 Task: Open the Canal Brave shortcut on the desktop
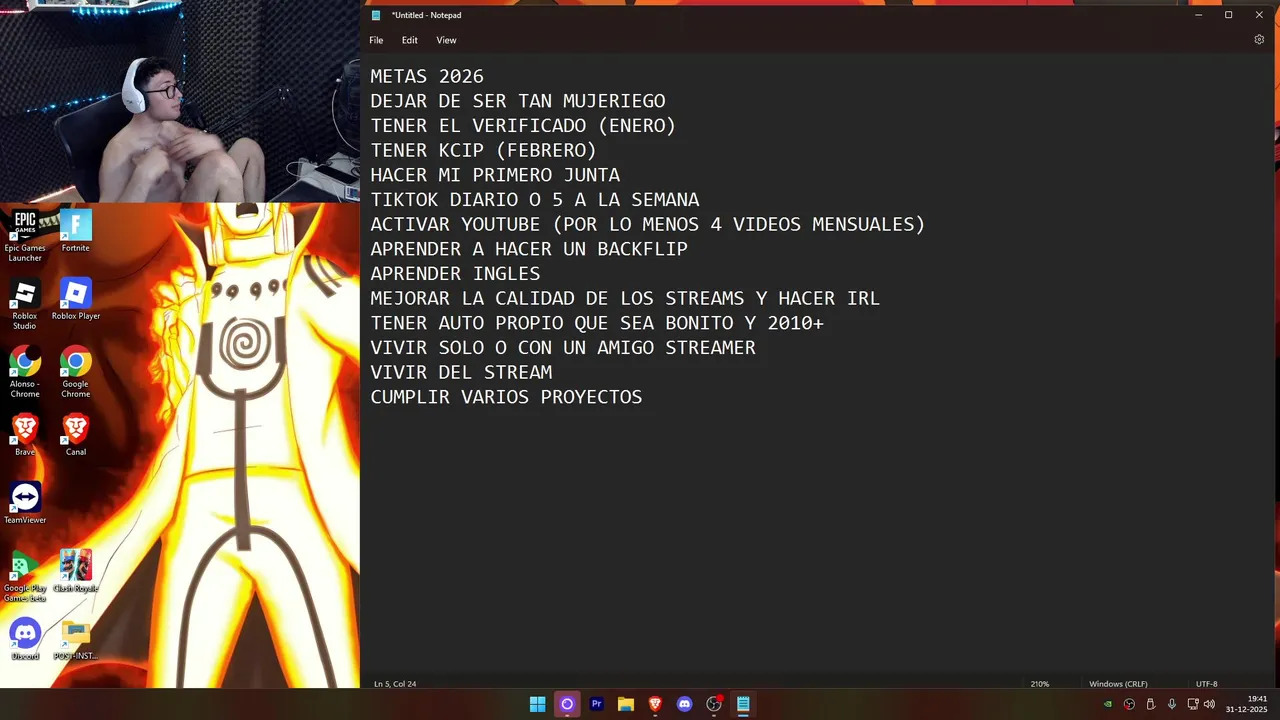point(76,435)
